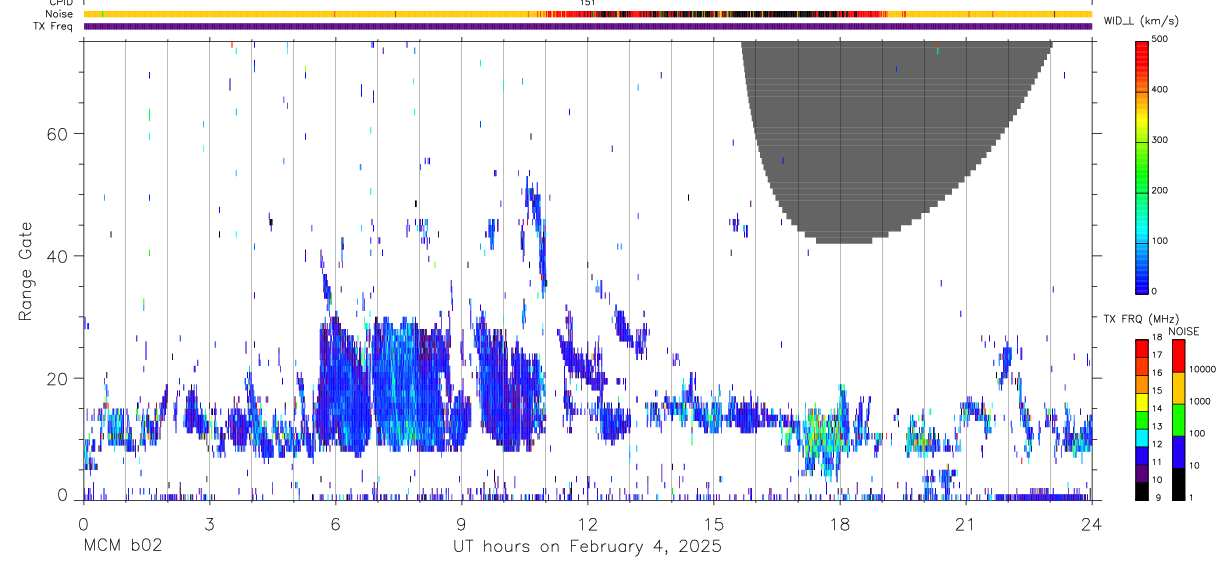Click the "3" tick label on the time axis

click(209, 523)
